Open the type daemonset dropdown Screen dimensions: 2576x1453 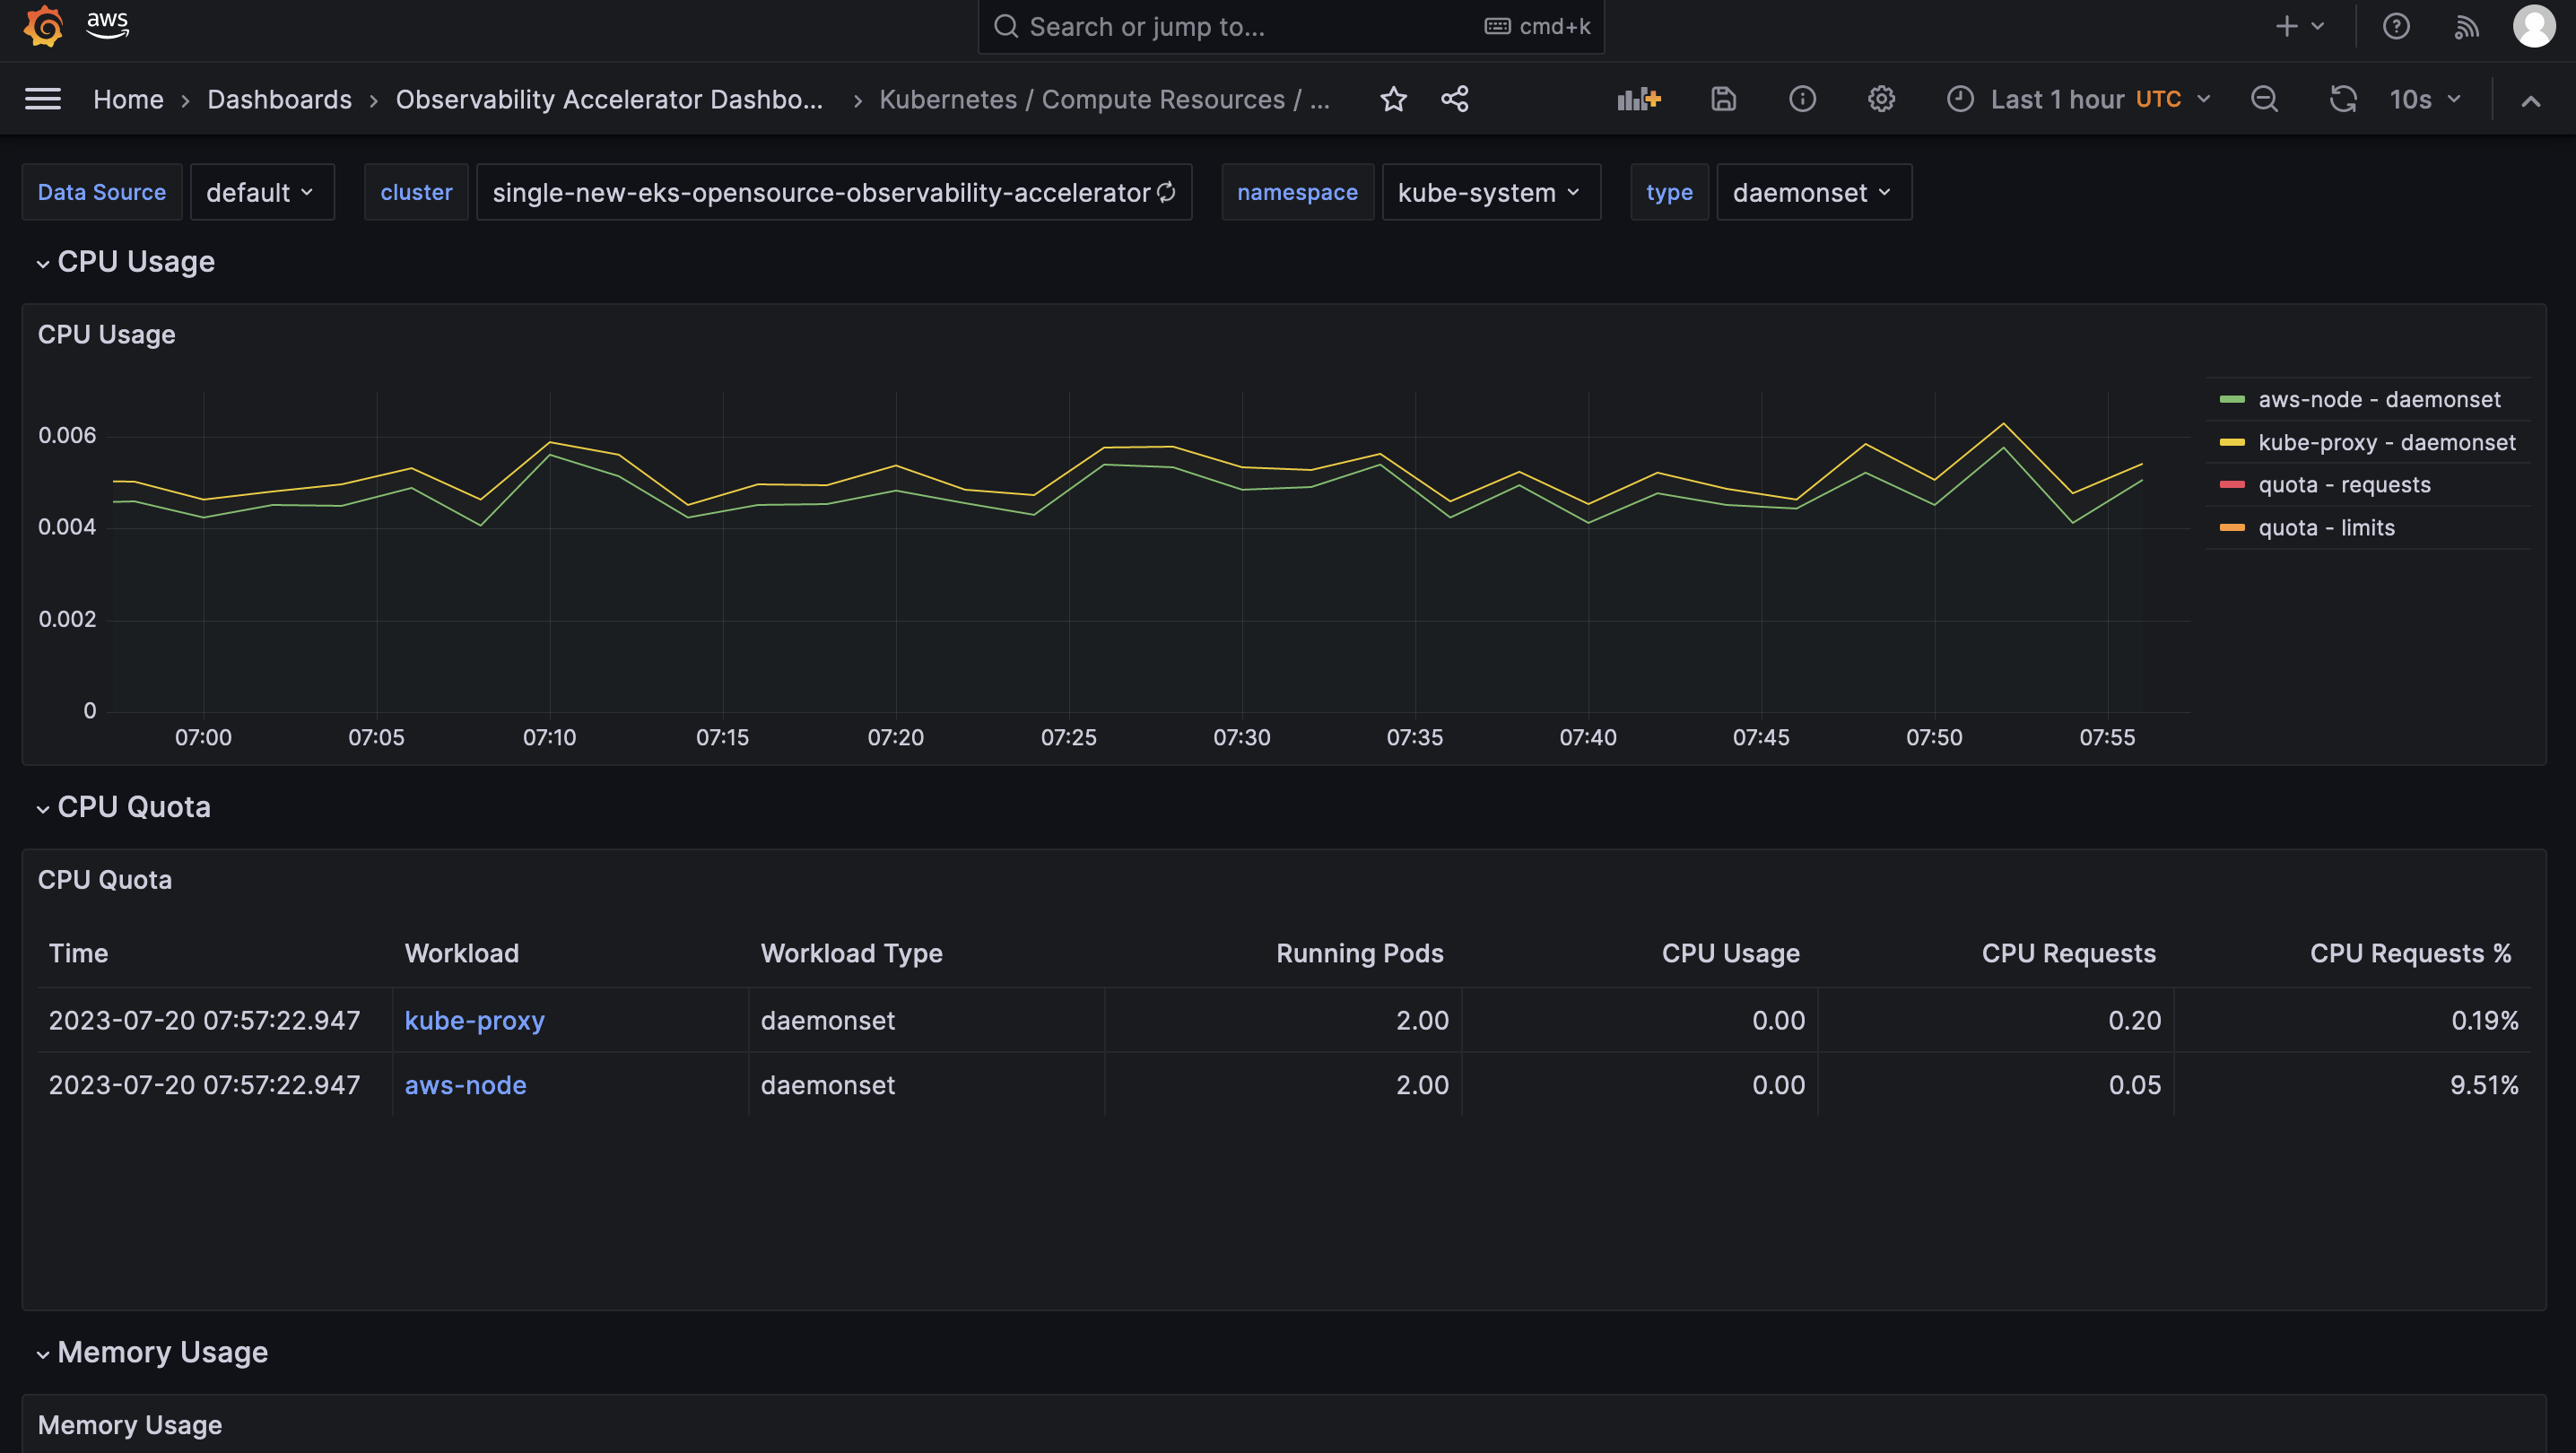pos(1813,192)
